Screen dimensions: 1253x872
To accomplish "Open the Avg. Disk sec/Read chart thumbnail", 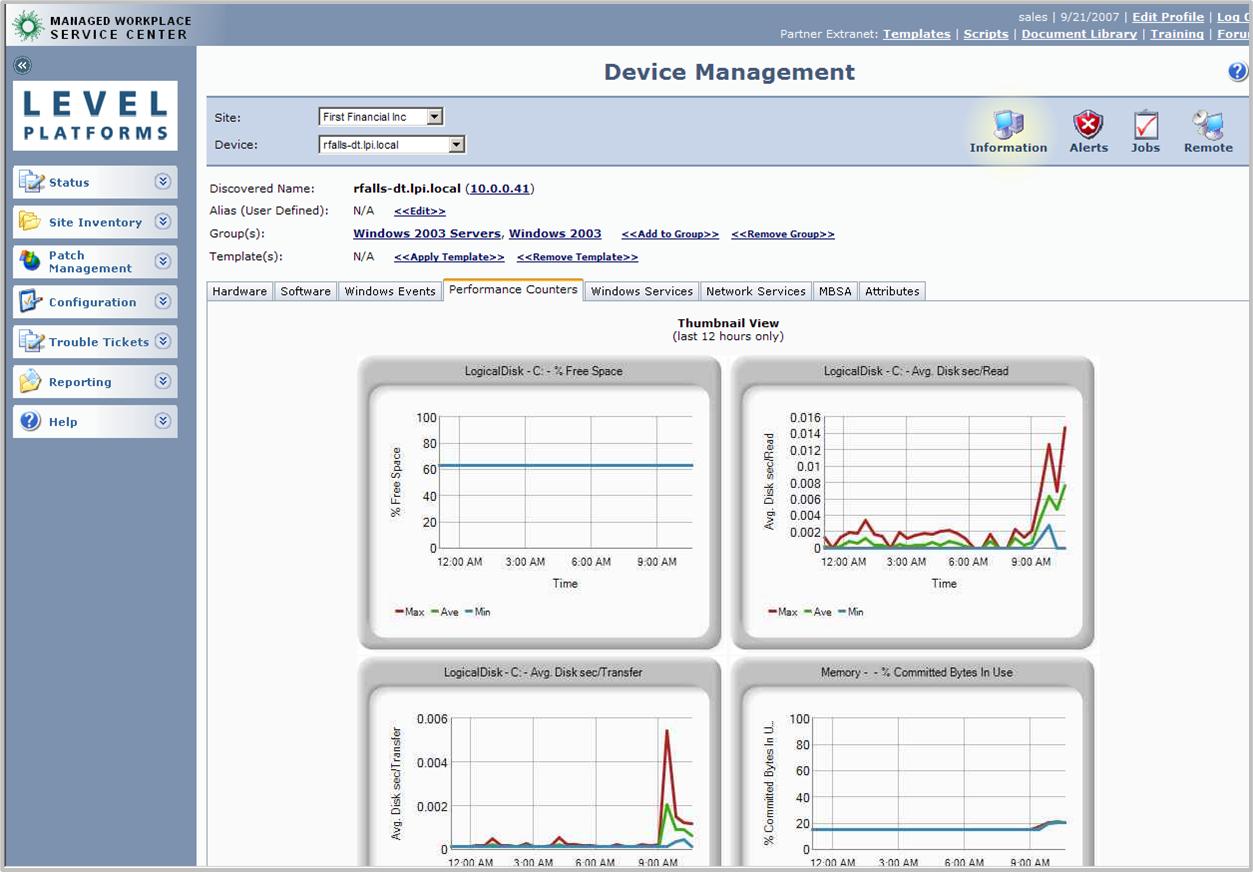I will (913, 502).
